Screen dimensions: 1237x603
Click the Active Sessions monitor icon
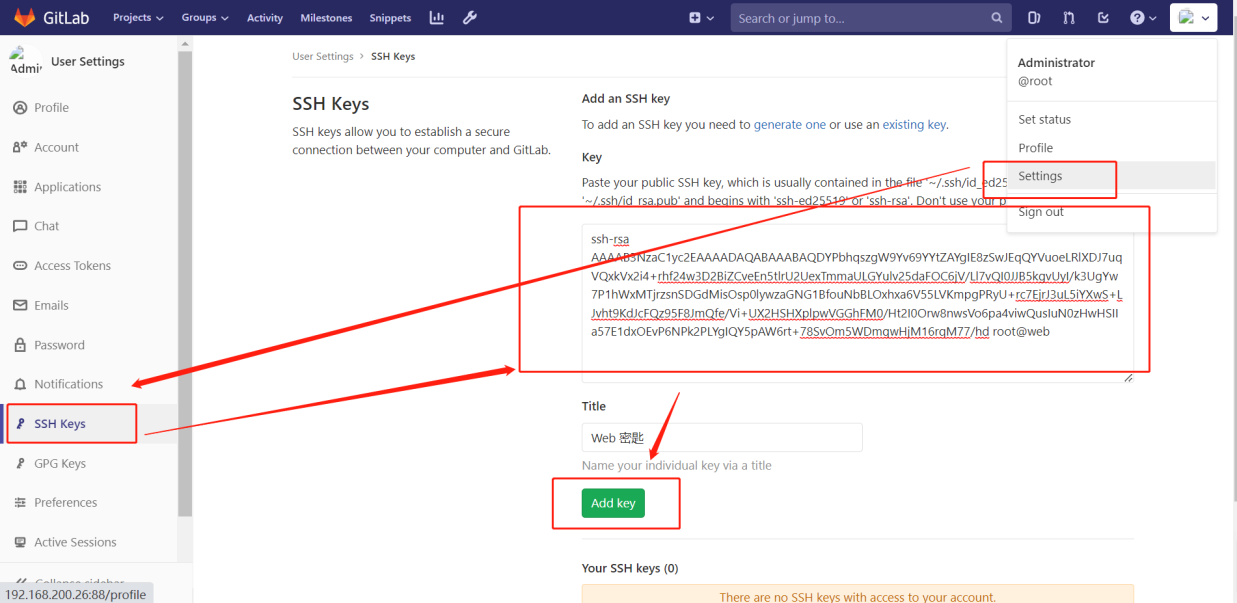coord(20,542)
